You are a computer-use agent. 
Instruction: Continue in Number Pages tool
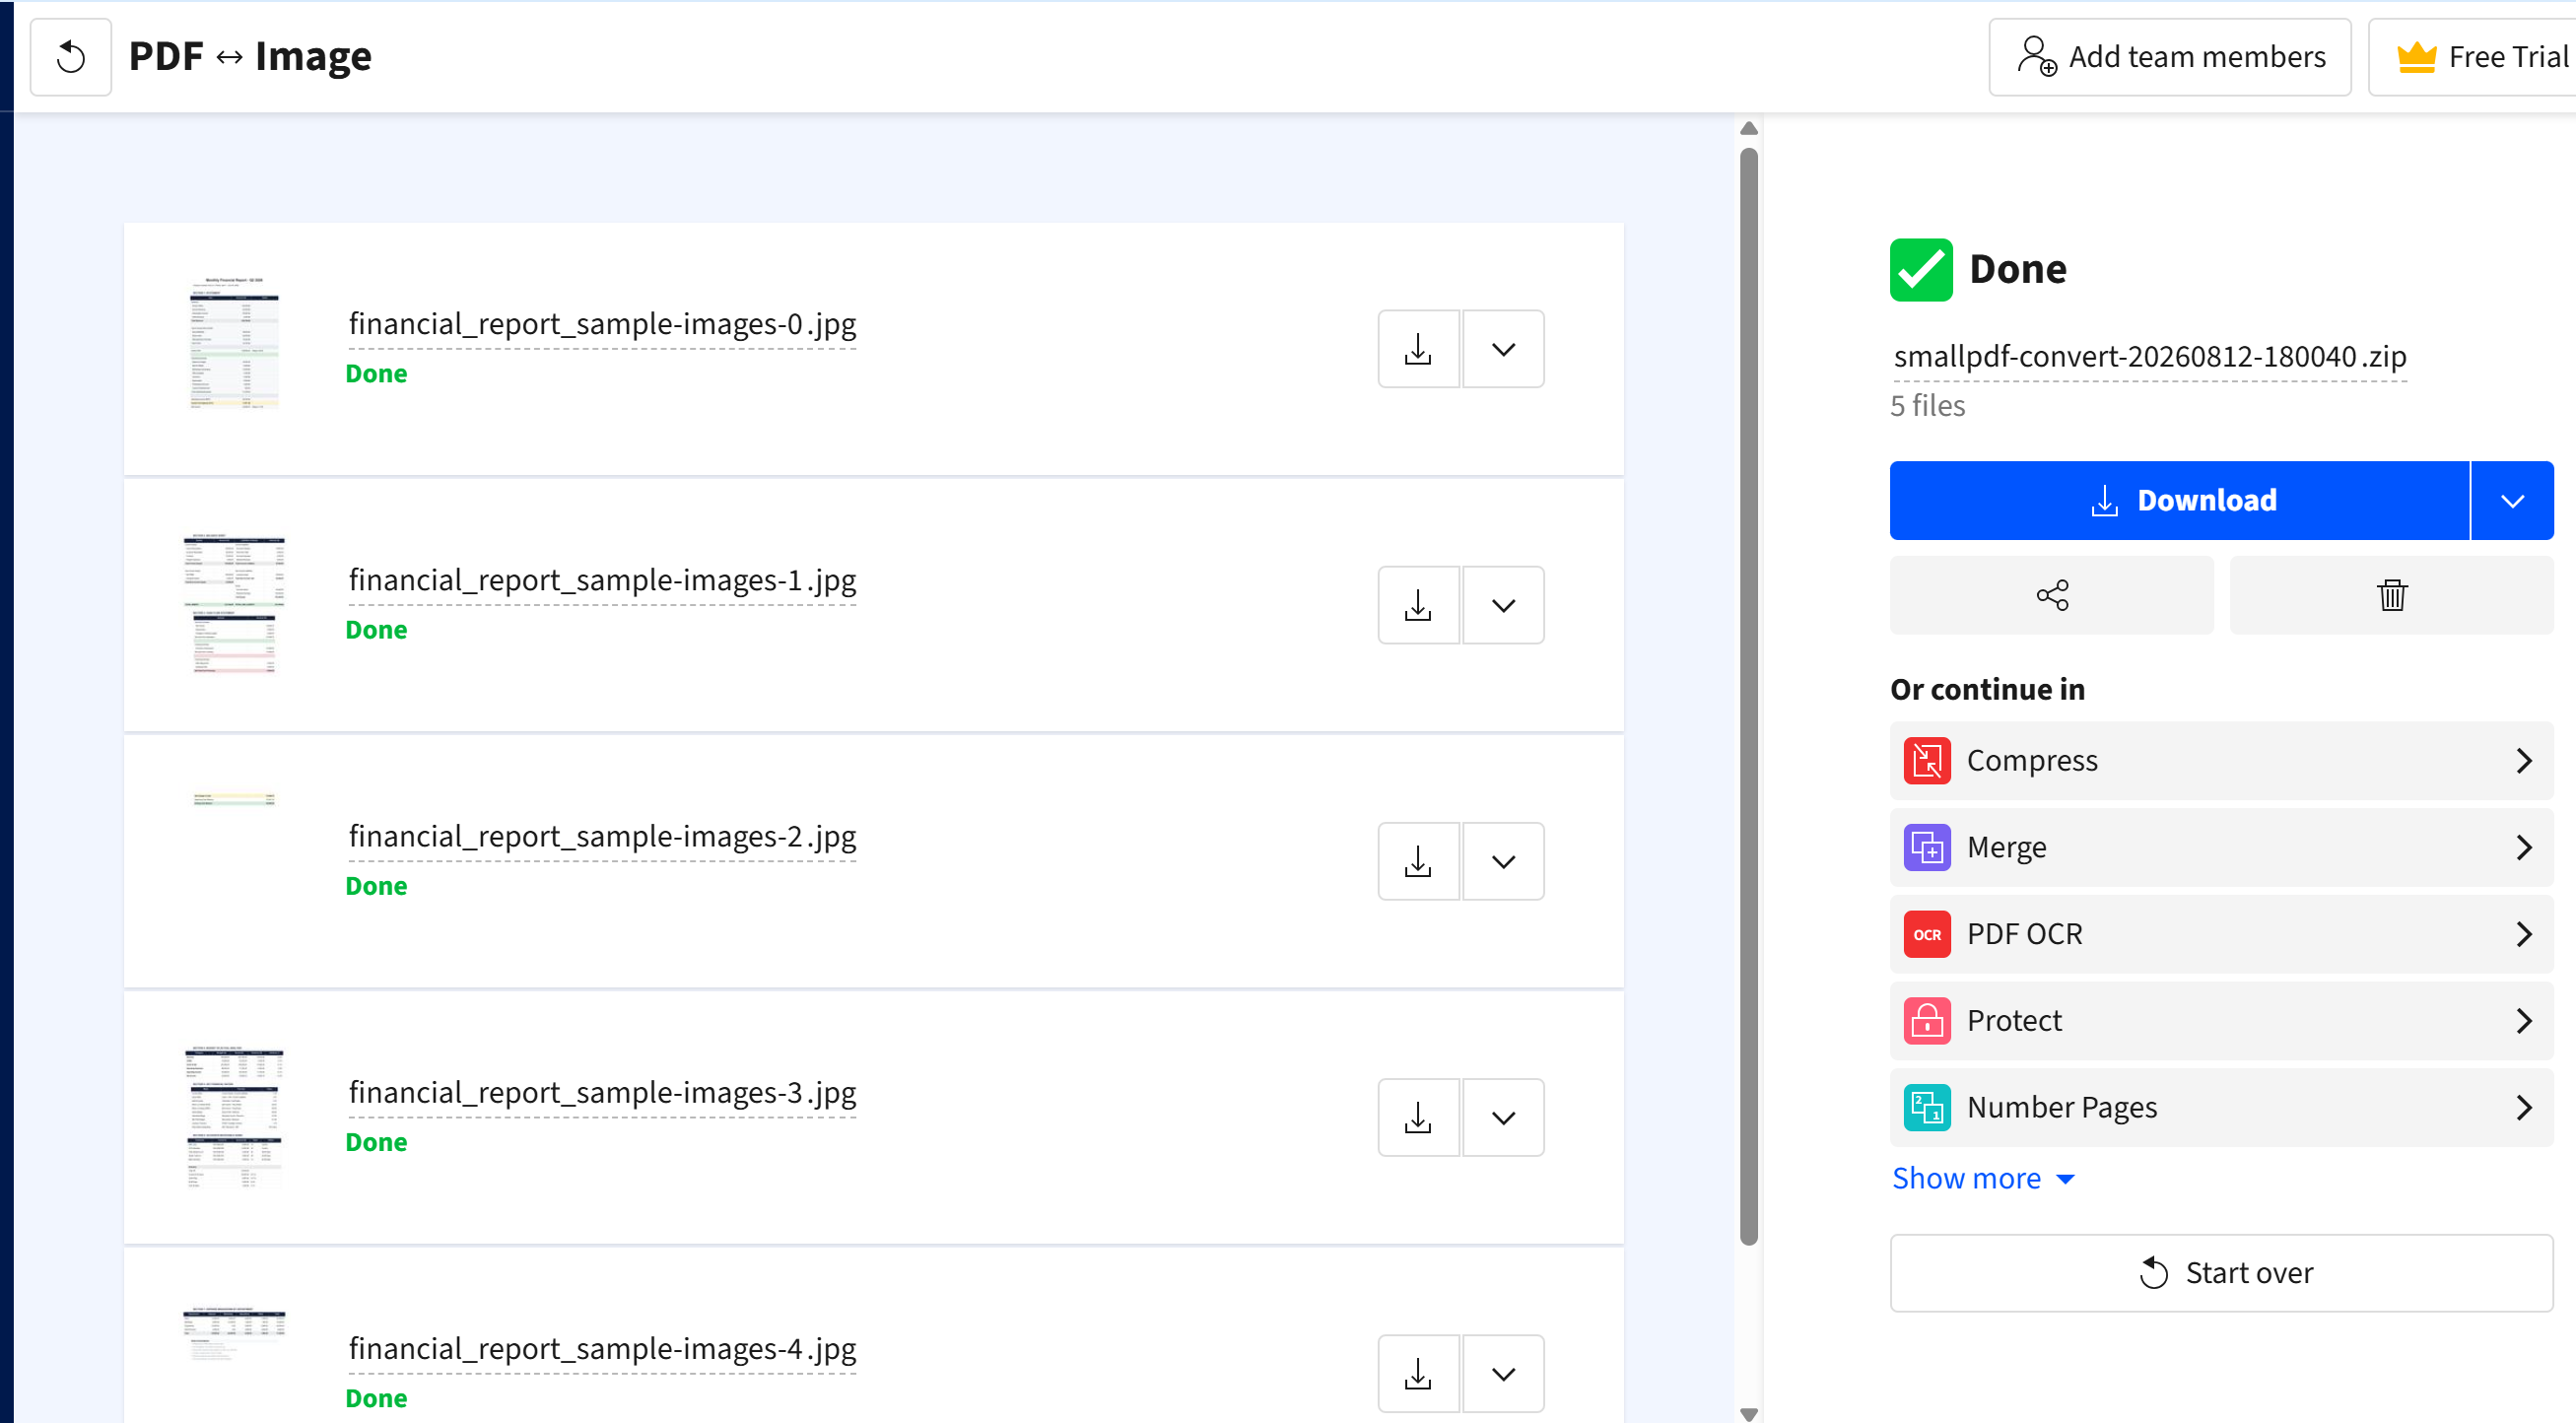[x=2221, y=1107]
